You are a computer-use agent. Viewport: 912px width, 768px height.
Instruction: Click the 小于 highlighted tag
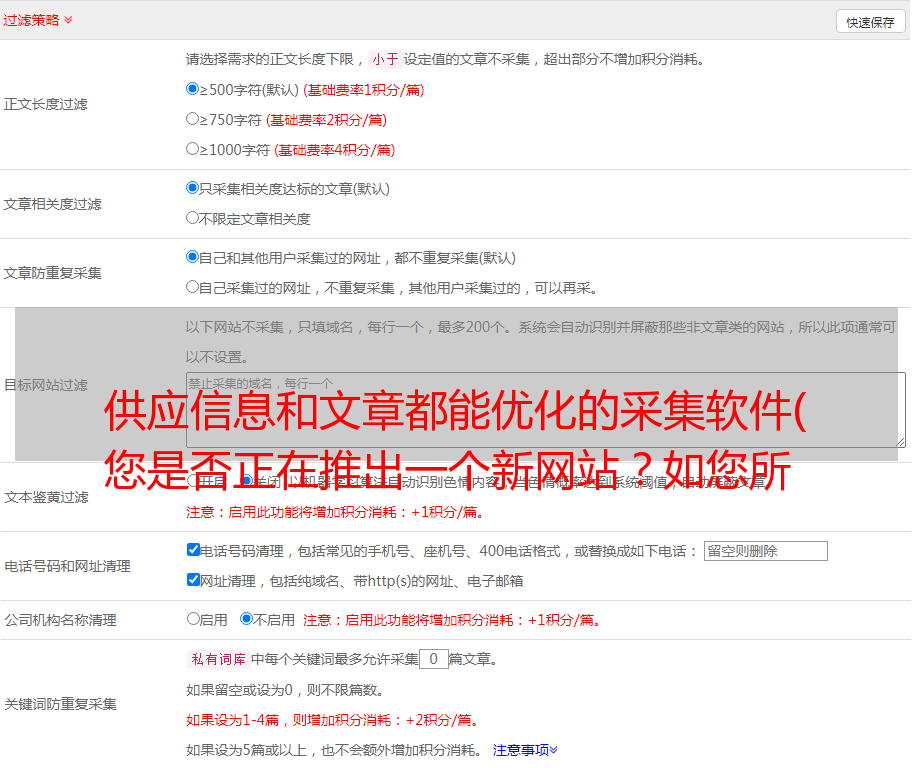385,59
